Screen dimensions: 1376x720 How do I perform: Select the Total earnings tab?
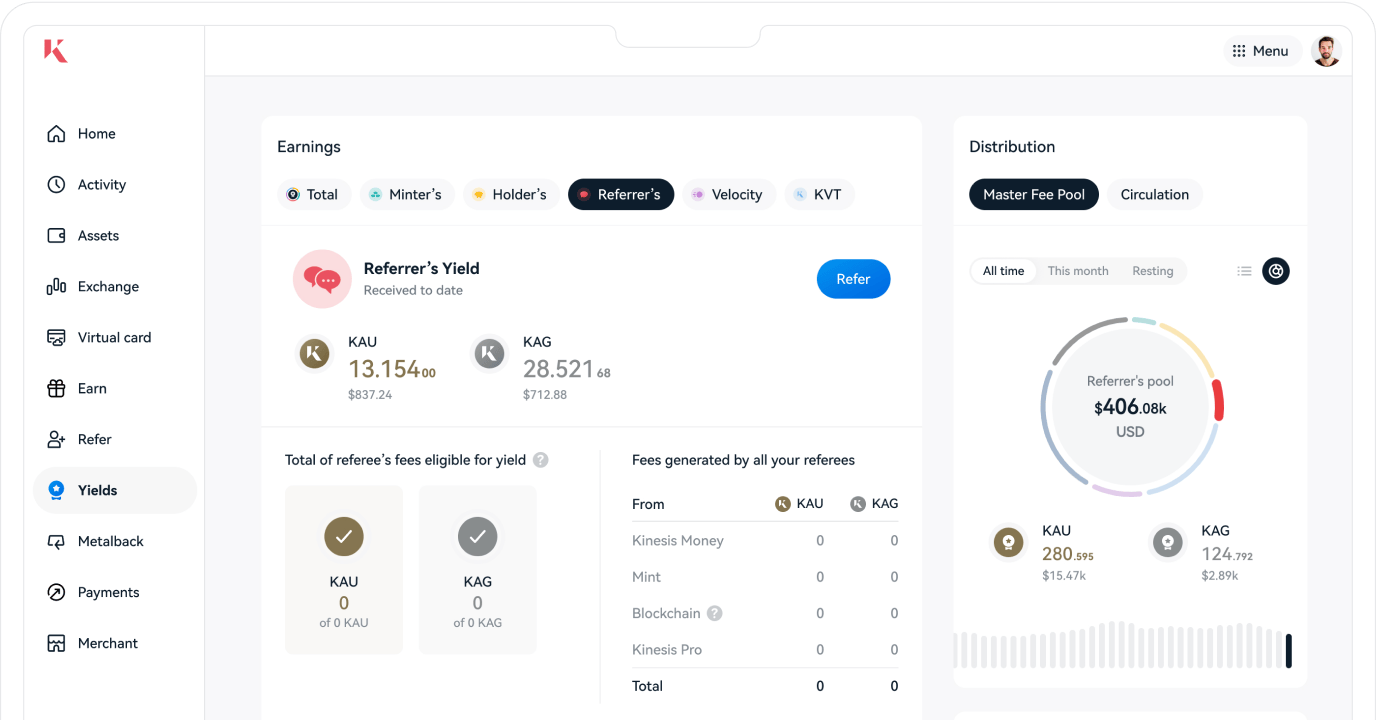313,195
